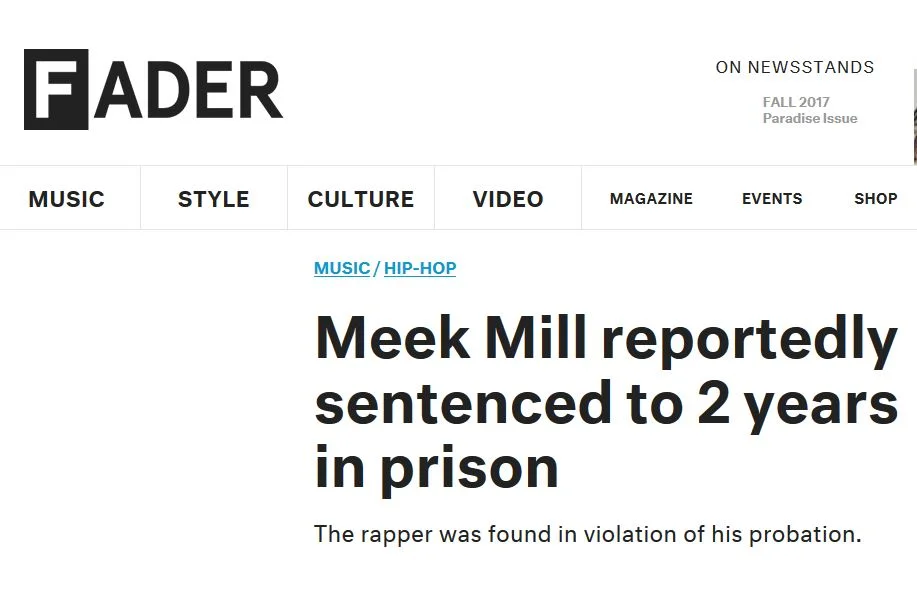Open the SHOP link in navigation
Screen dimensions: 917x590
pyautogui.click(x=875, y=199)
